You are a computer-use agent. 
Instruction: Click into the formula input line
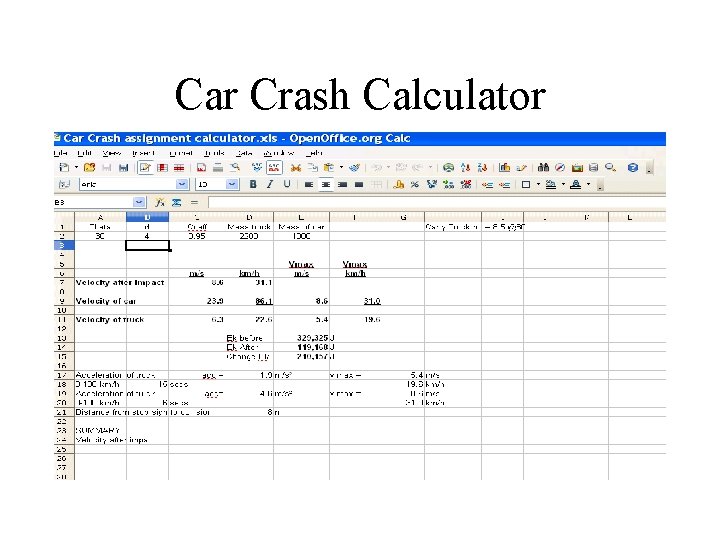coord(436,202)
